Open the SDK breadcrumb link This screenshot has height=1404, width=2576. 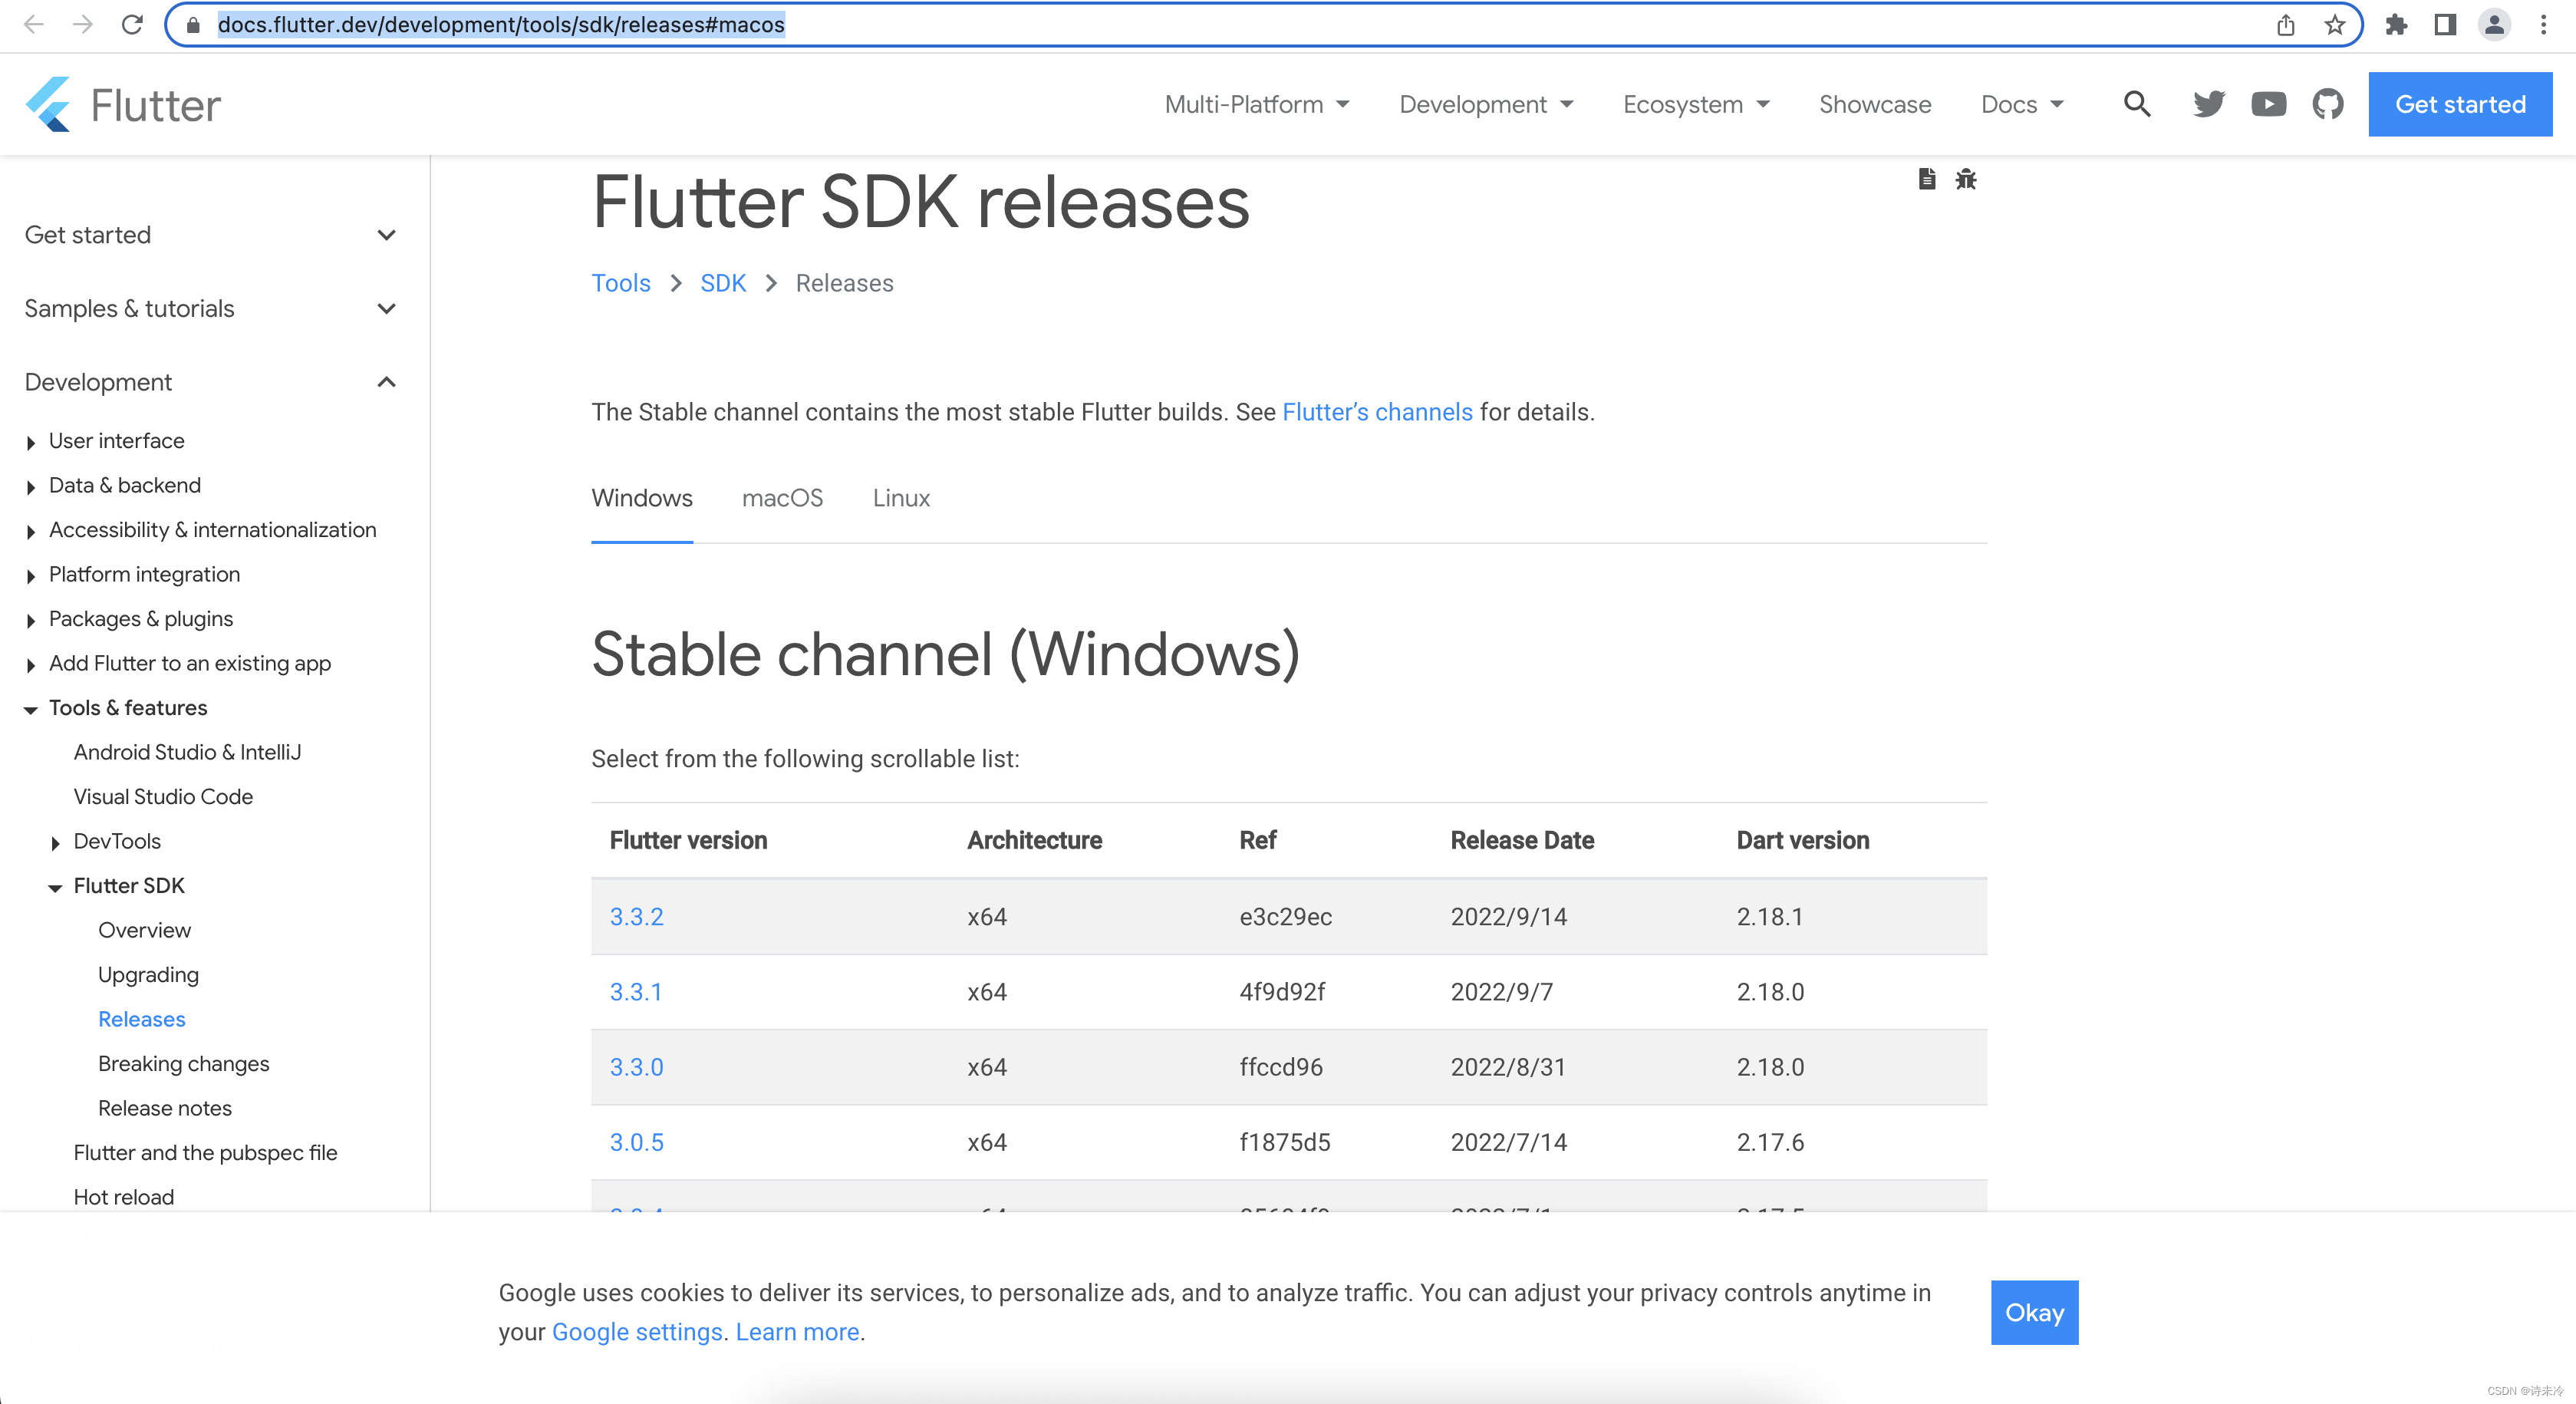point(723,283)
